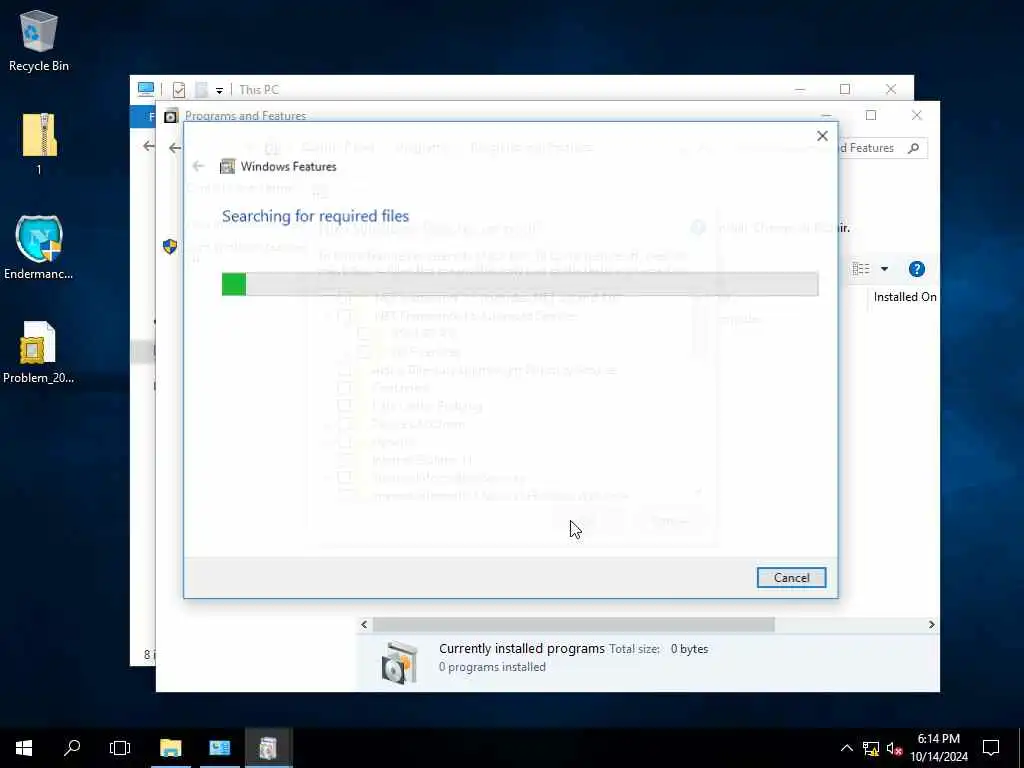Viewport: 1024px width, 768px height.
Task: Maximize the Programs and Features window
Action: 871,116
